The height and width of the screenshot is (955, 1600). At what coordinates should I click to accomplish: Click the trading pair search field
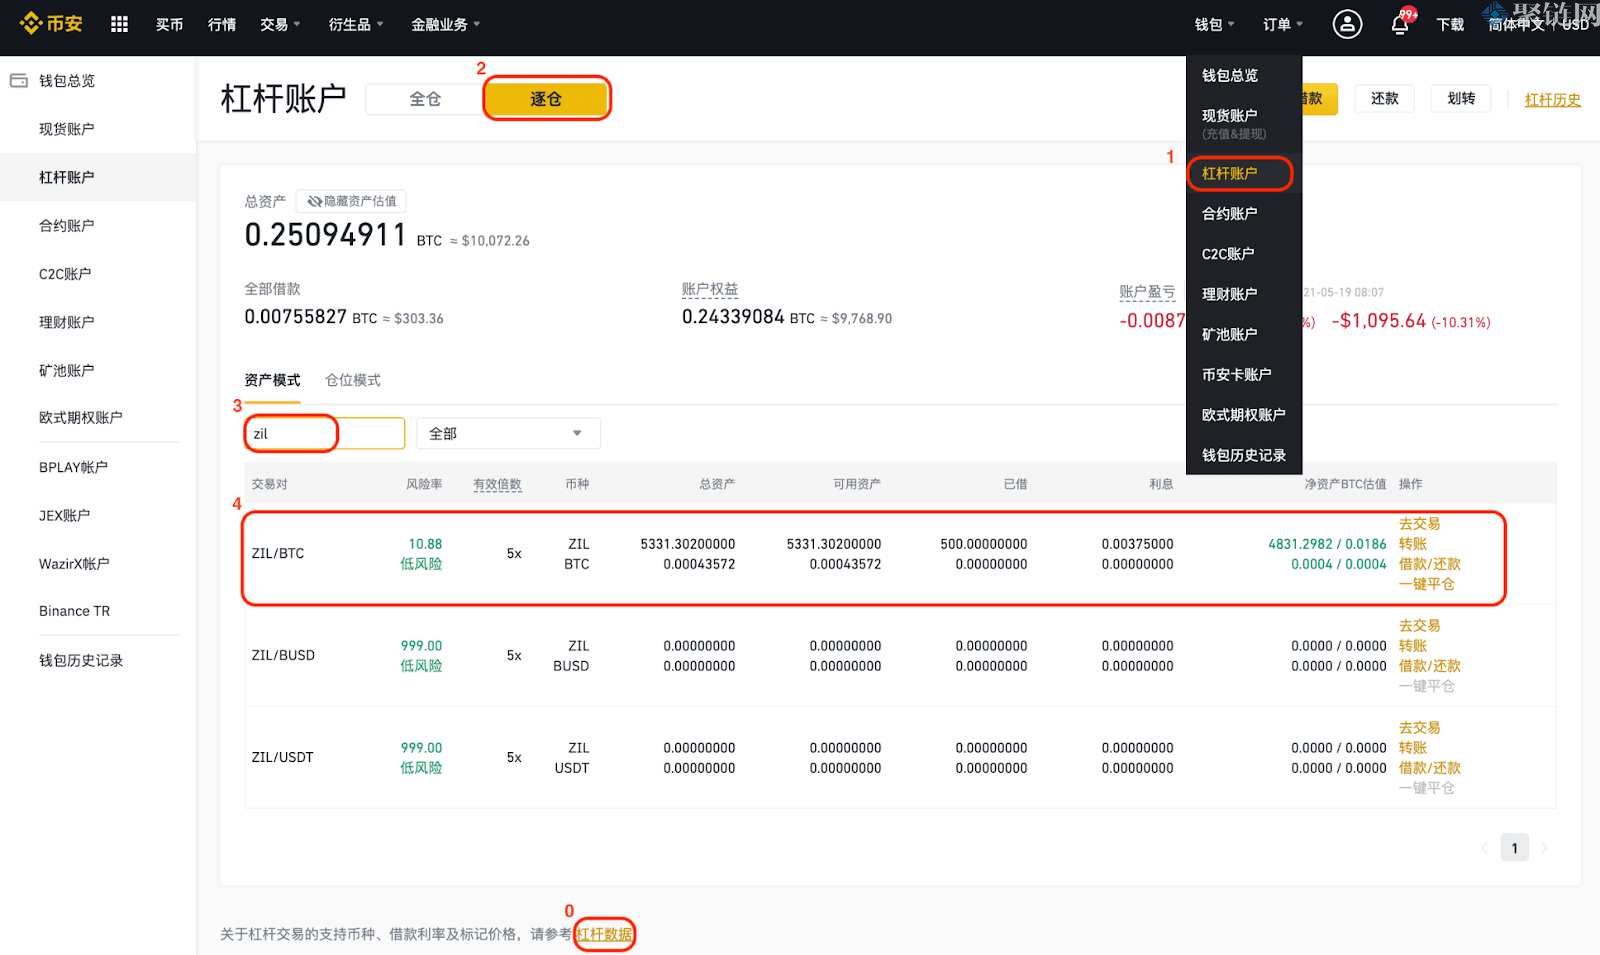point(324,433)
